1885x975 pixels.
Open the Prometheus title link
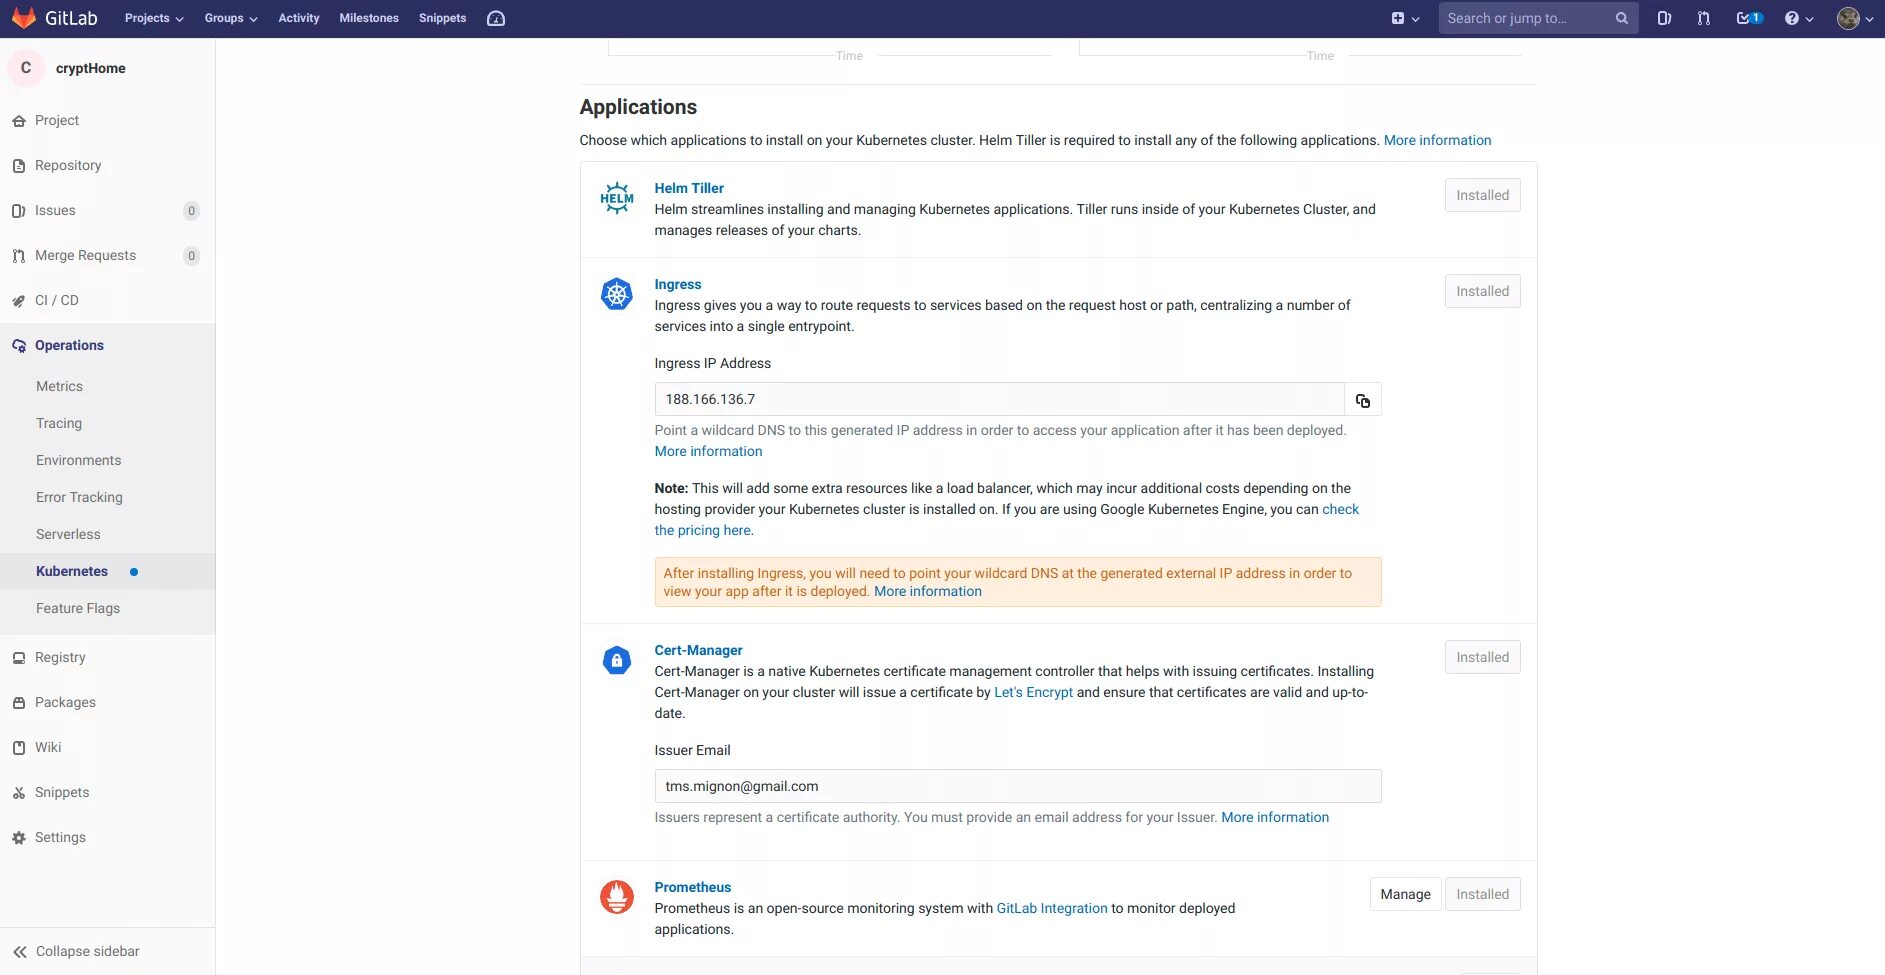(692, 887)
